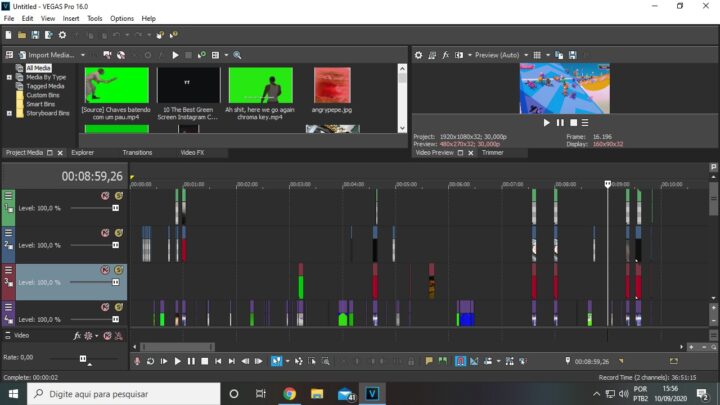This screenshot has height=405, width=720.
Task: Play preview in Video Preview window
Action: (546, 123)
